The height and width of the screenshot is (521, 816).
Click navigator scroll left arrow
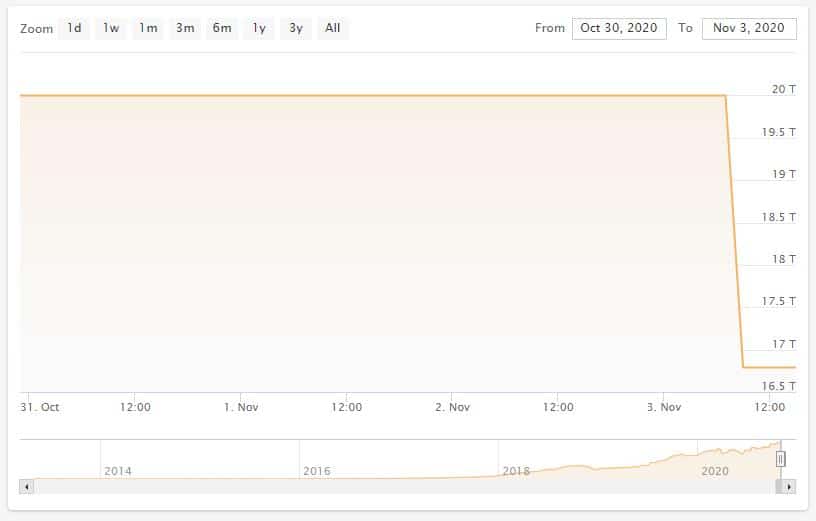coord(27,487)
